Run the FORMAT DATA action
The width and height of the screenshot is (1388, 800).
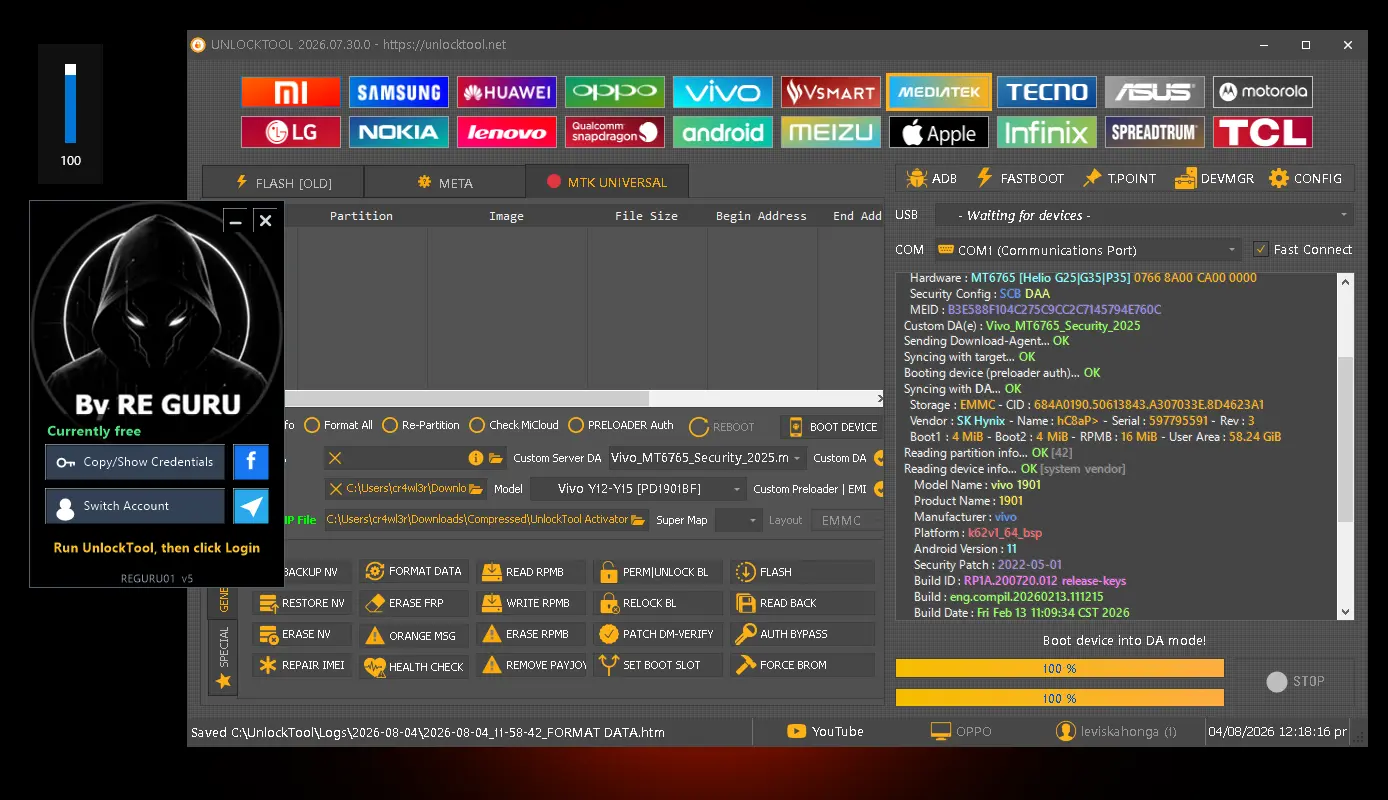click(x=414, y=572)
